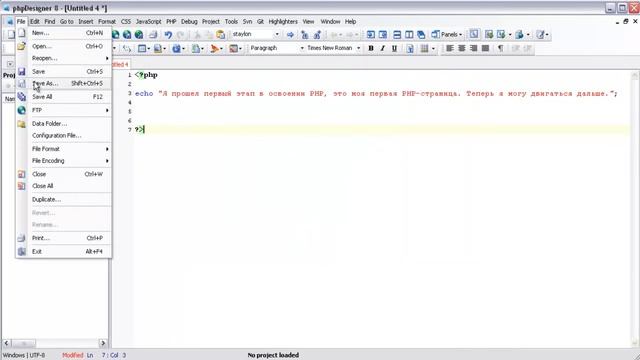
Task: Open the Help menu
Action: tap(350, 22)
